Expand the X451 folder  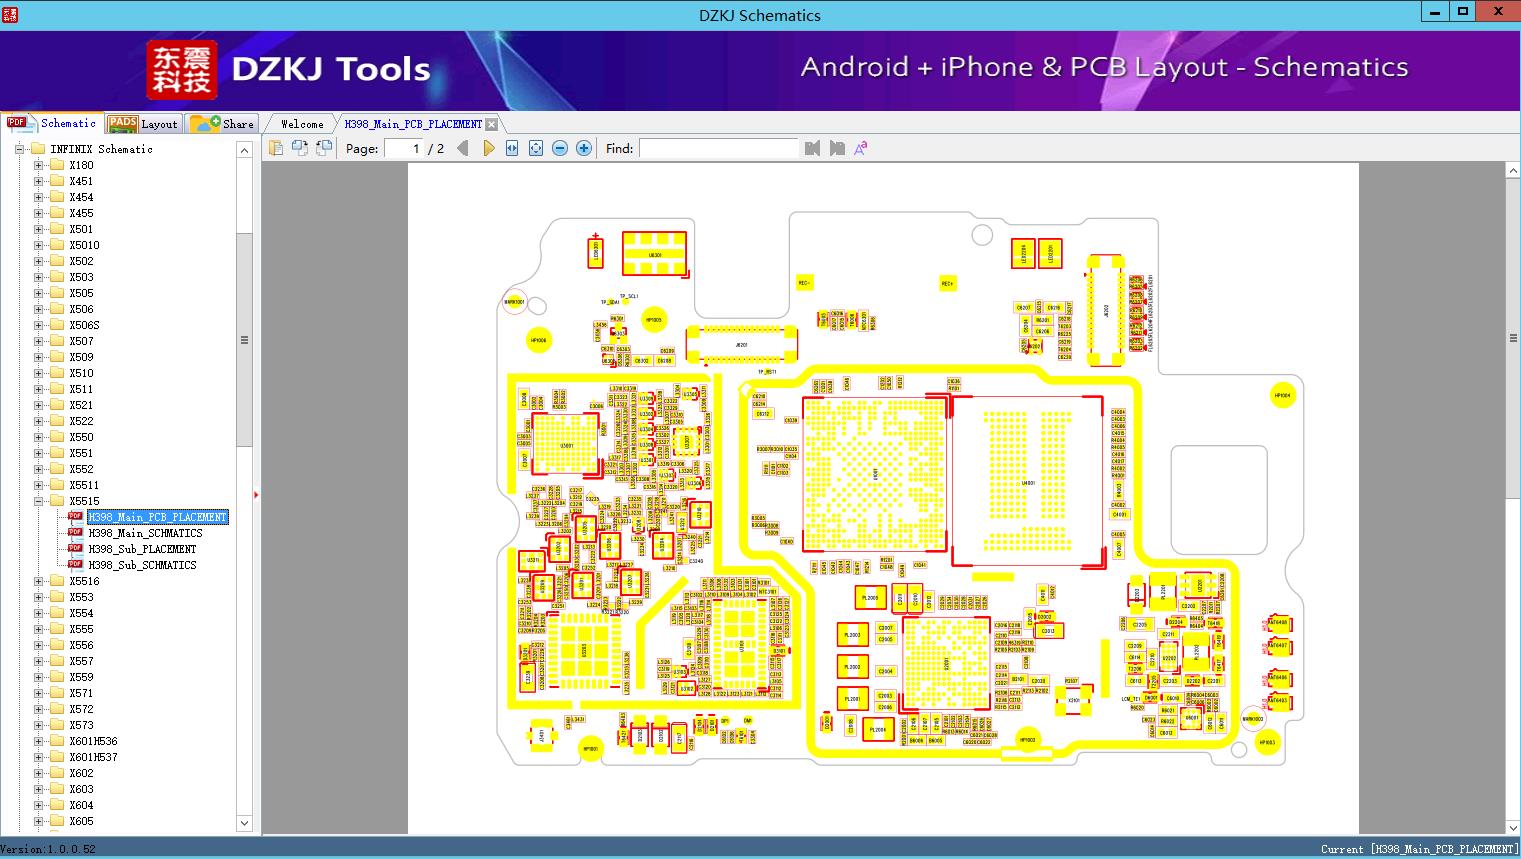(38, 181)
